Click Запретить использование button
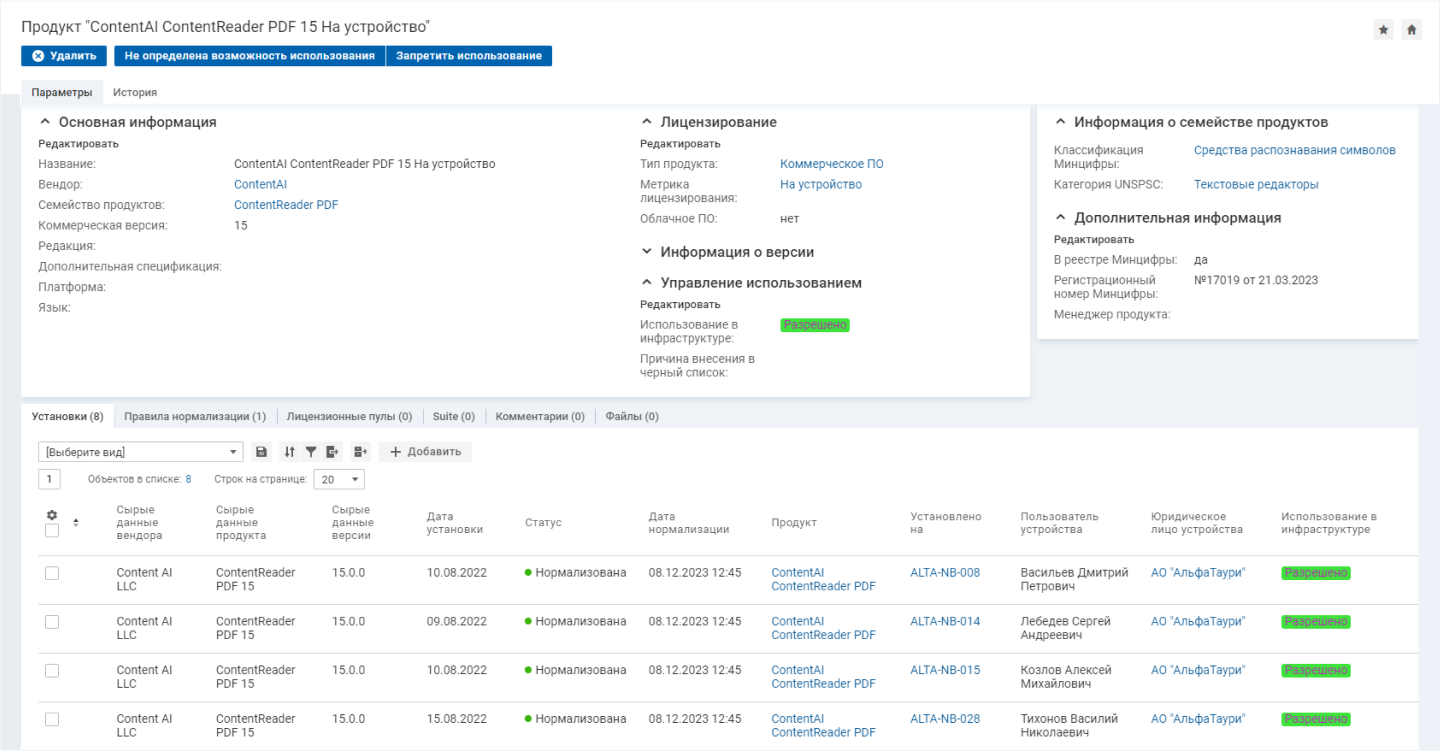1441x751 pixels. point(469,56)
